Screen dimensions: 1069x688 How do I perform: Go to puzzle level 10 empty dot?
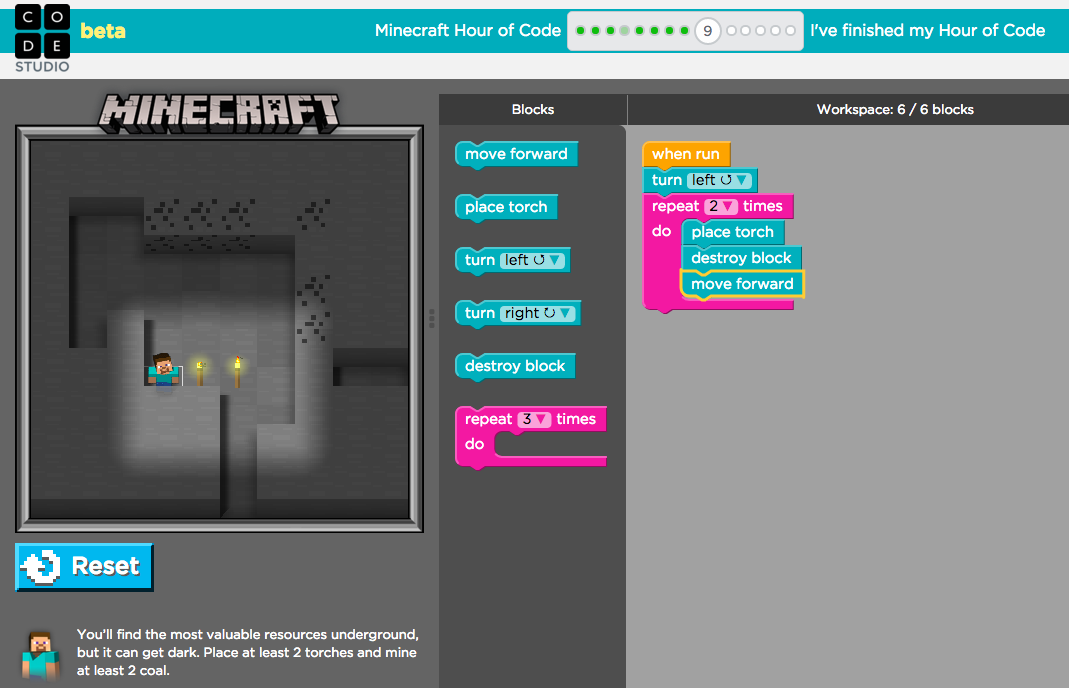[x=732, y=31]
